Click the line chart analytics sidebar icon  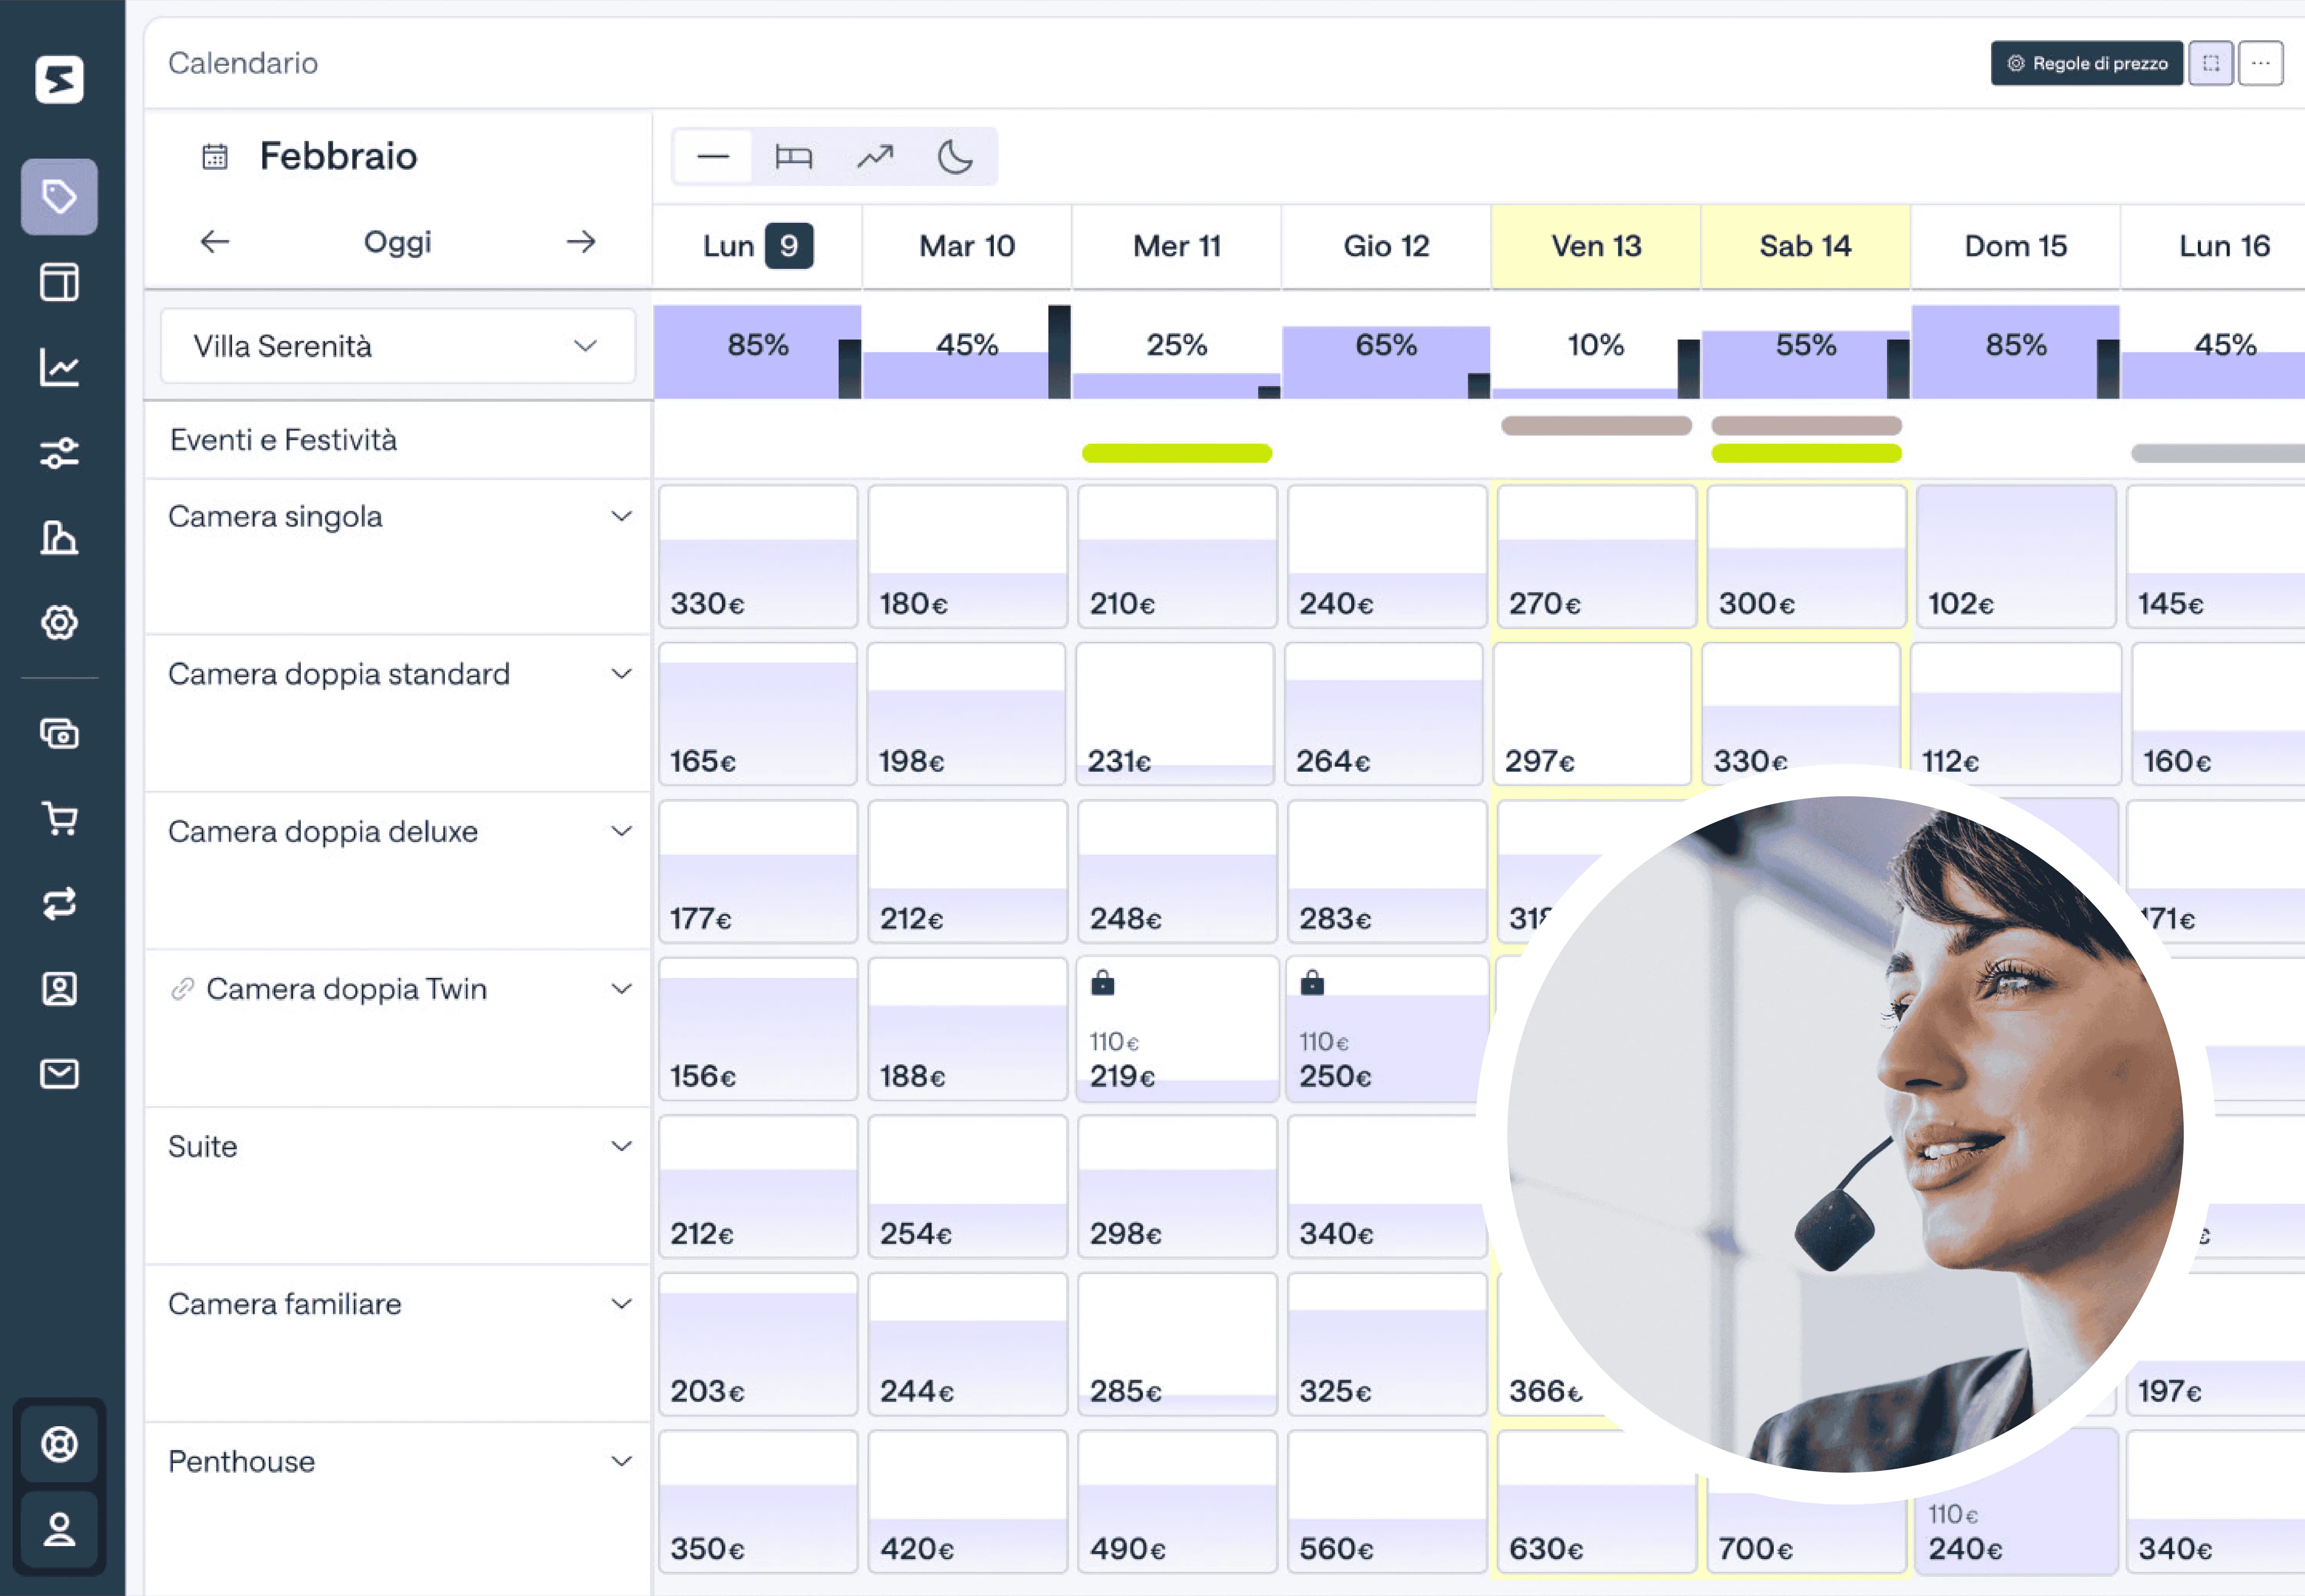pos(59,367)
